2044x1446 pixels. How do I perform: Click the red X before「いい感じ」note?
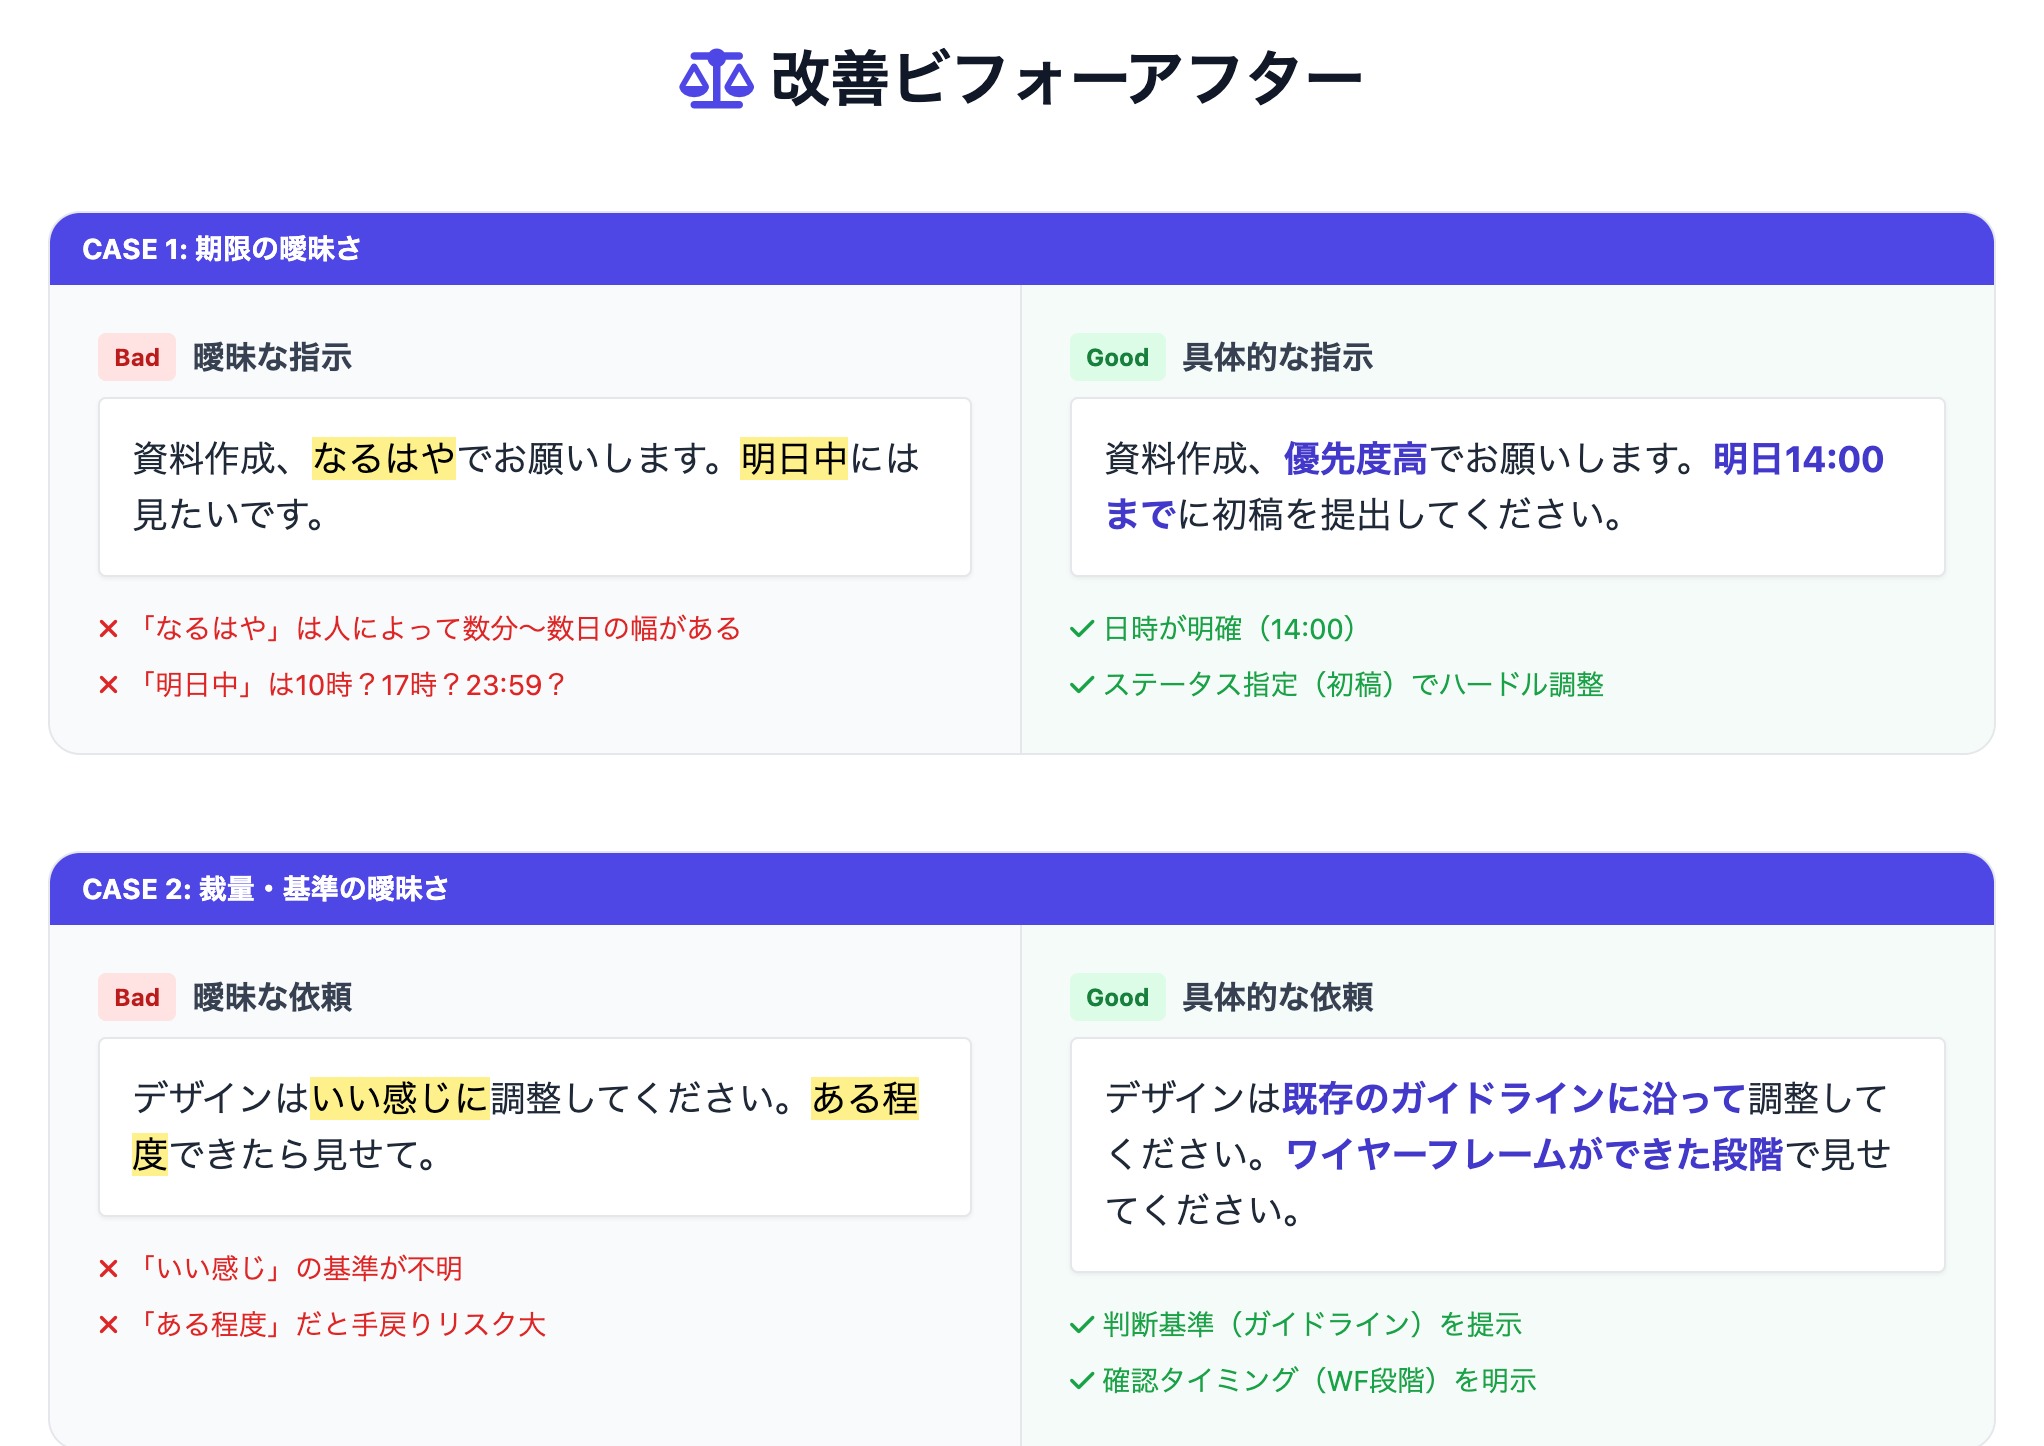(x=109, y=1269)
